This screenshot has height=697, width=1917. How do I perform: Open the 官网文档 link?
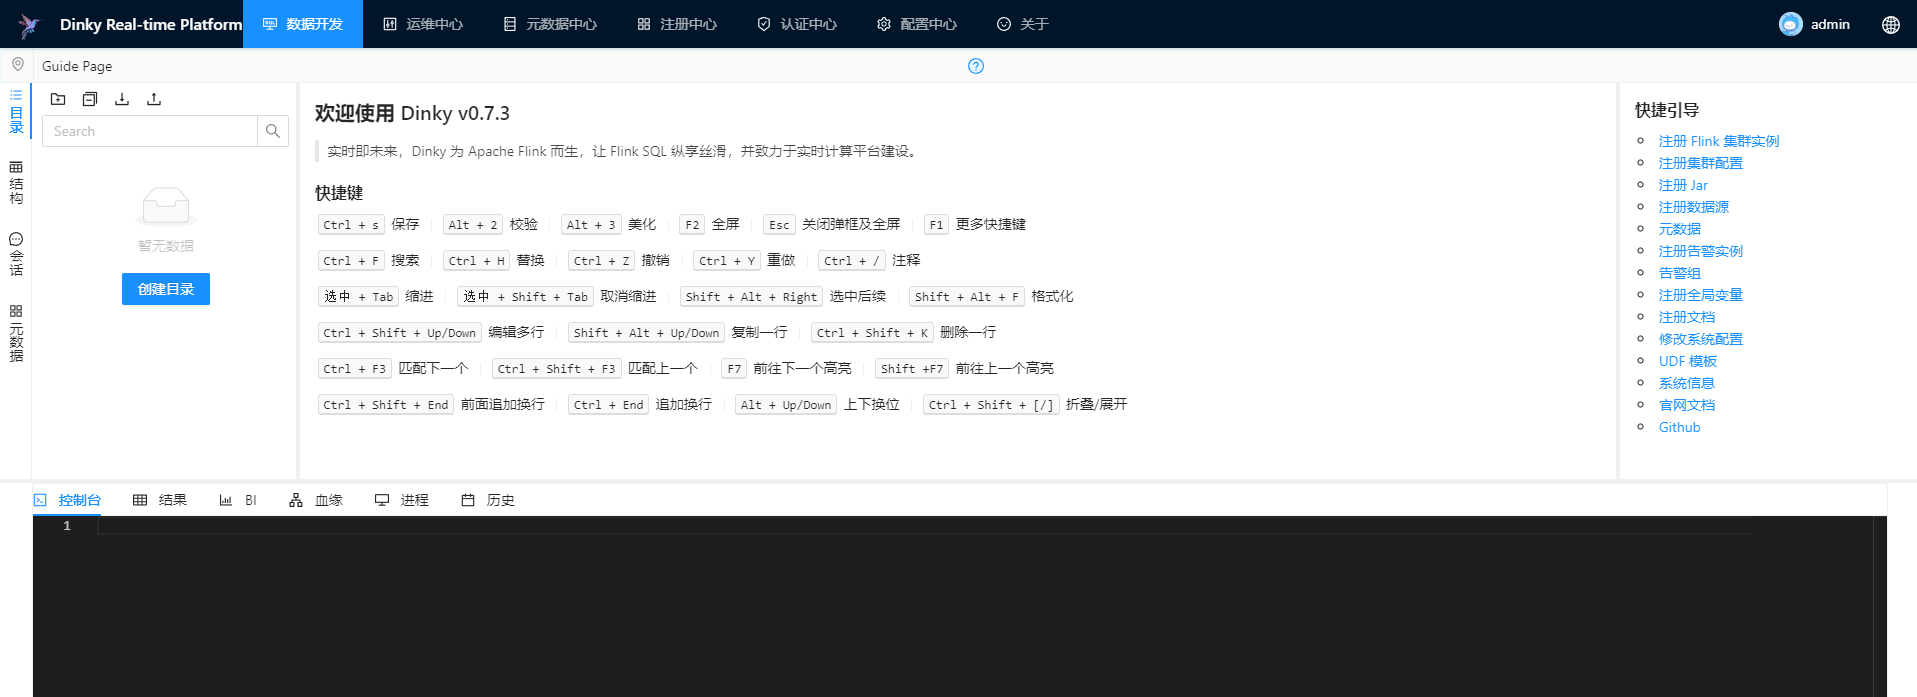1686,405
